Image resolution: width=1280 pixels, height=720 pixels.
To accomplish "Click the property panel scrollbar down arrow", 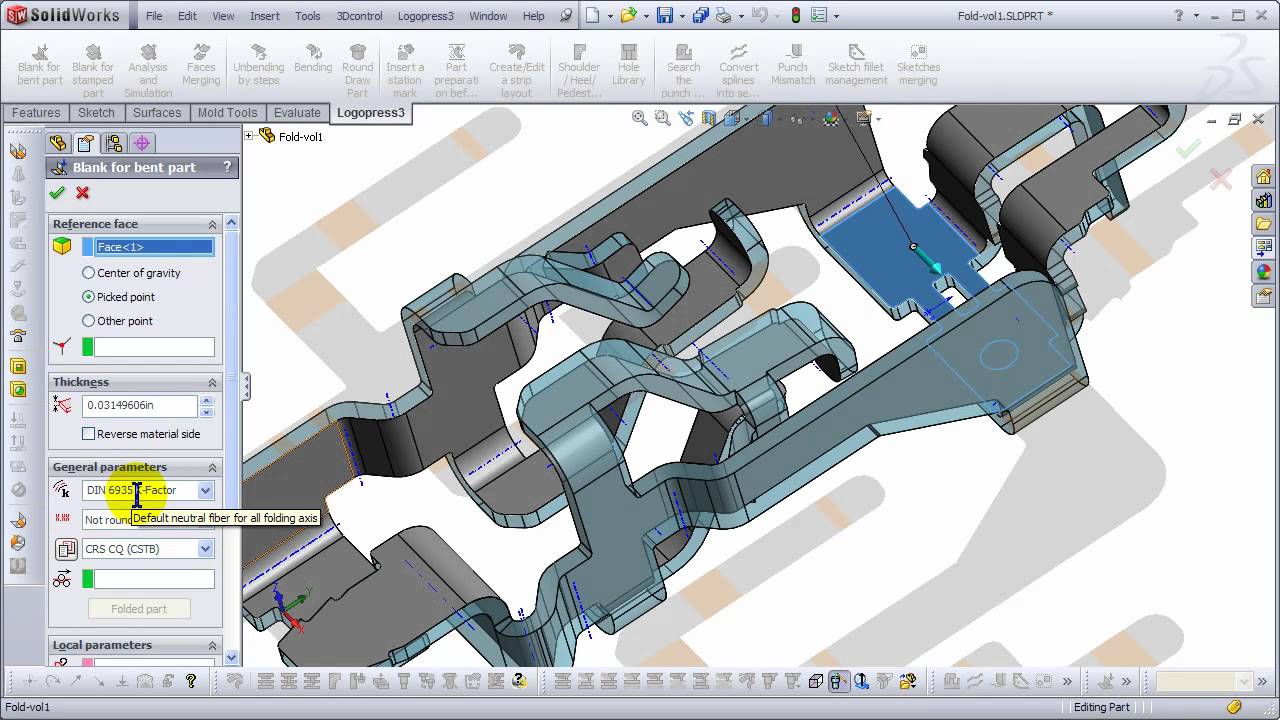I will pos(232,657).
